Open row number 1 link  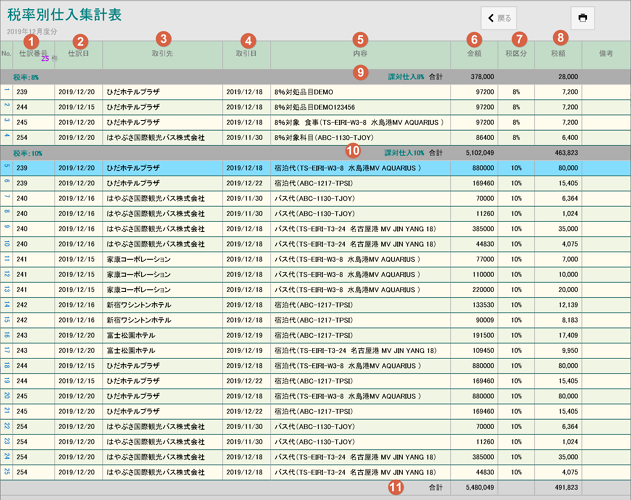(7, 90)
